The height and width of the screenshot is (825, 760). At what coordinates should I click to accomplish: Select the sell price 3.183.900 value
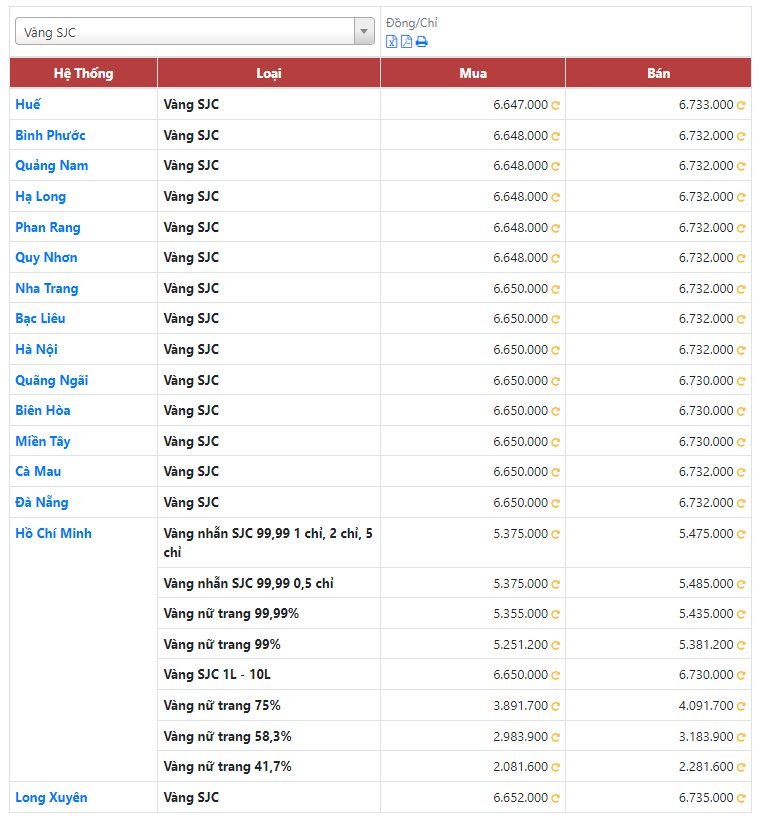pyautogui.click(x=706, y=737)
